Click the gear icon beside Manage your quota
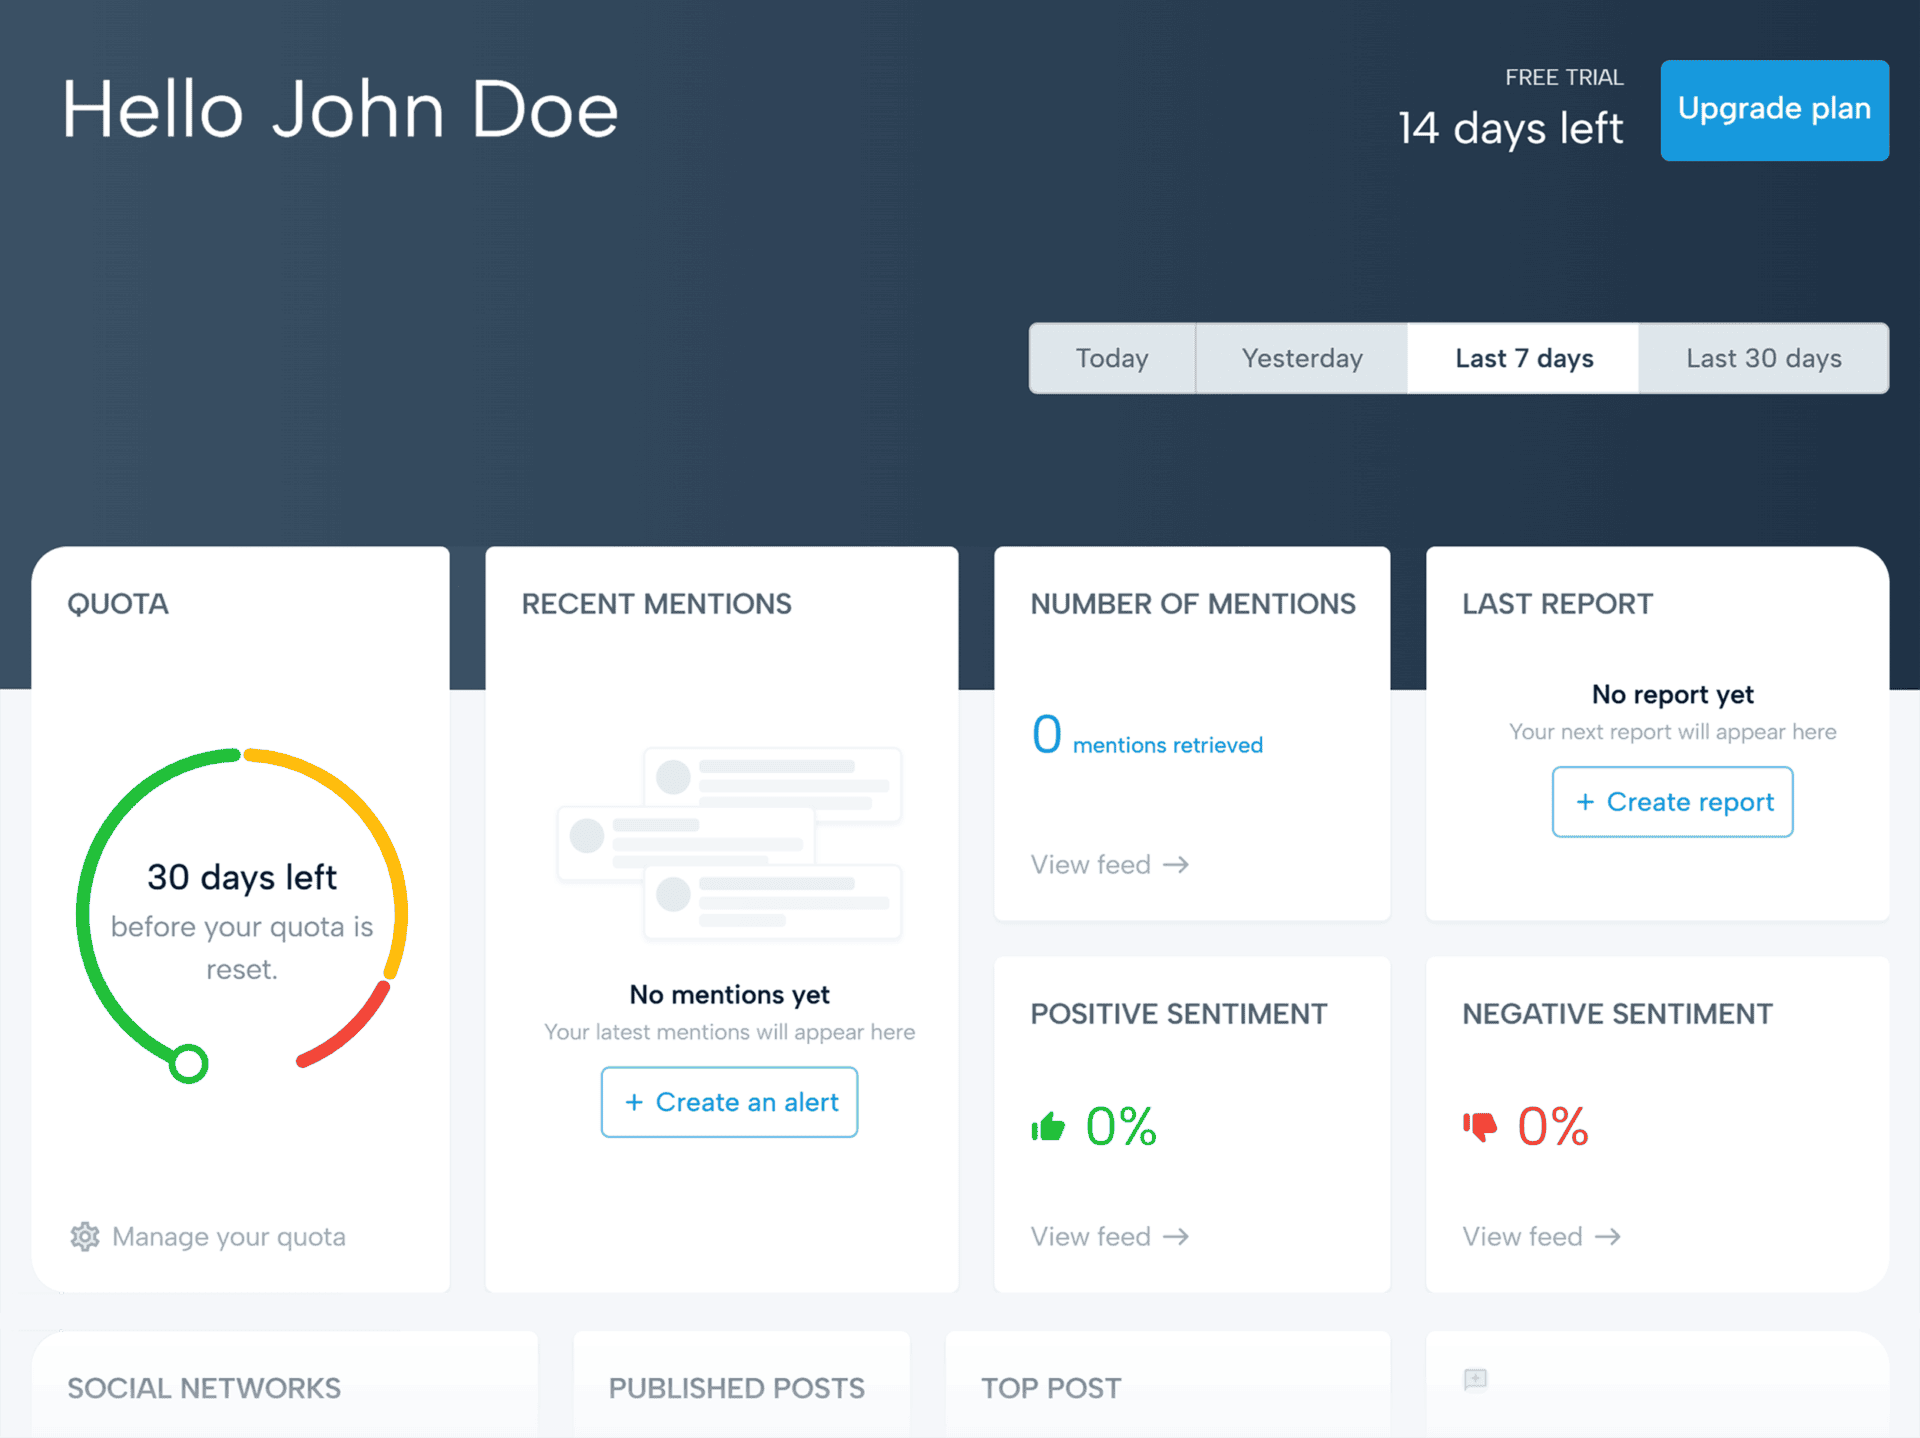Image resolution: width=1920 pixels, height=1438 pixels. tap(85, 1237)
